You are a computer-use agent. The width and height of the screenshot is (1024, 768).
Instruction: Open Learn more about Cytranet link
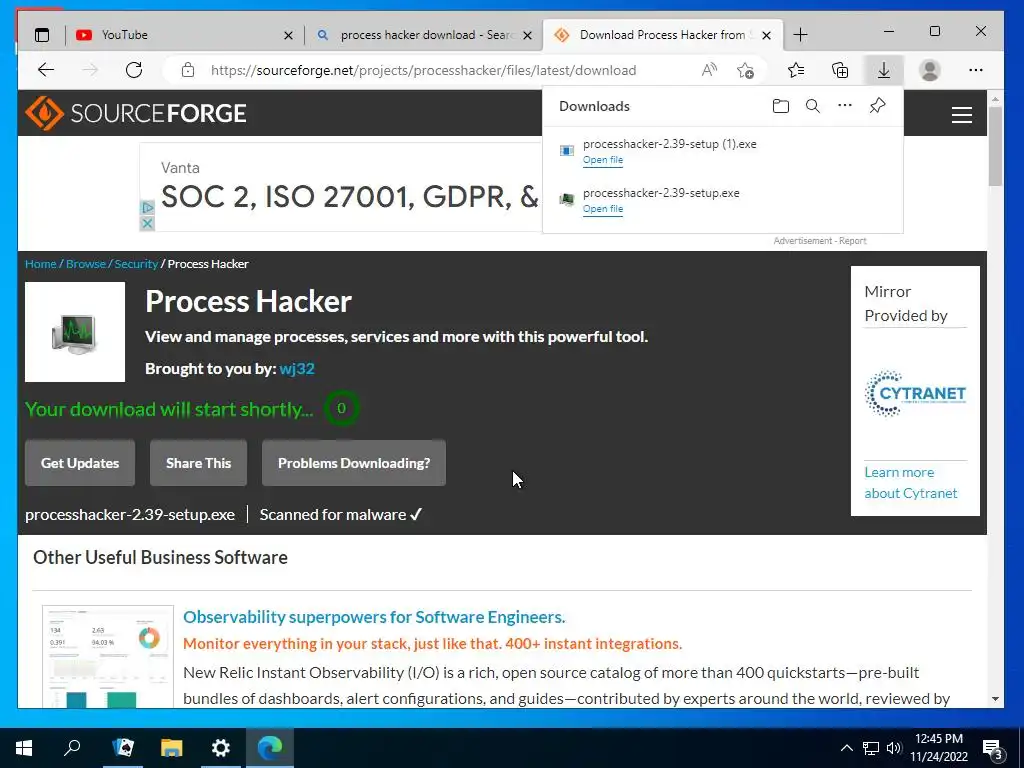click(x=910, y=483)
